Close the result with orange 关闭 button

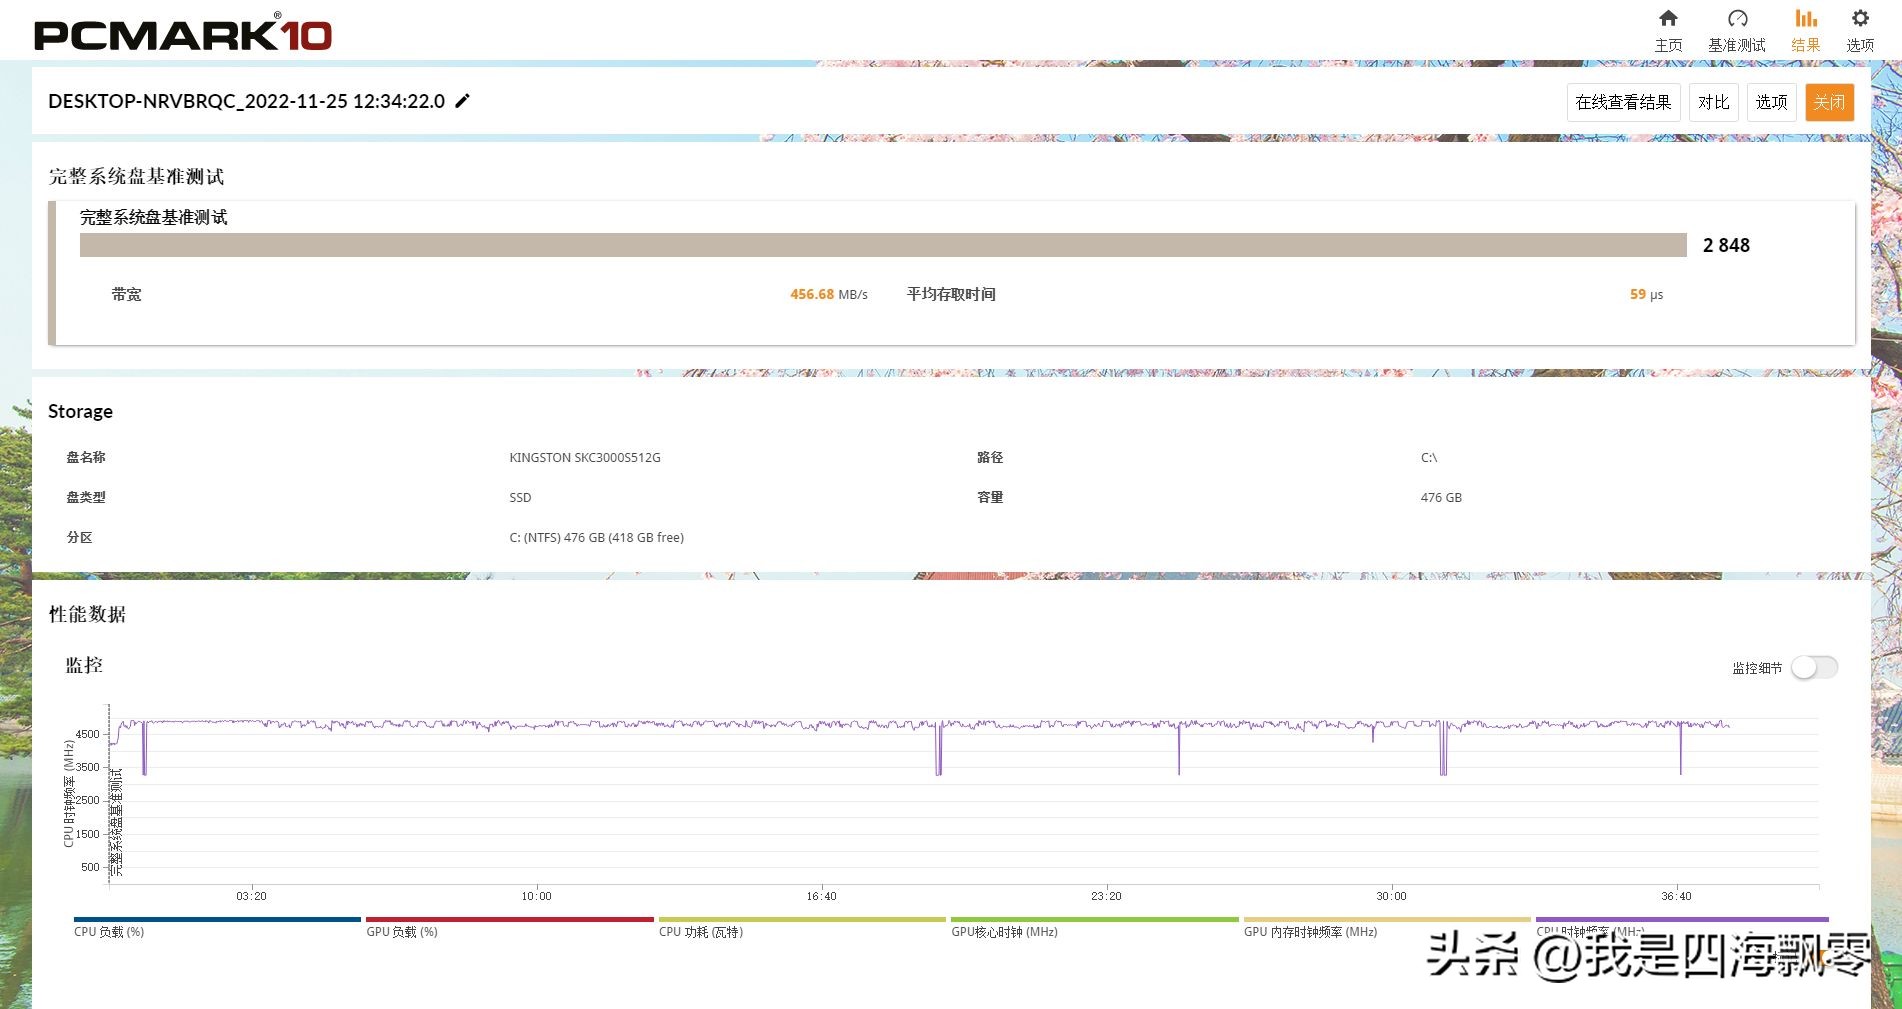[1829, 102]
